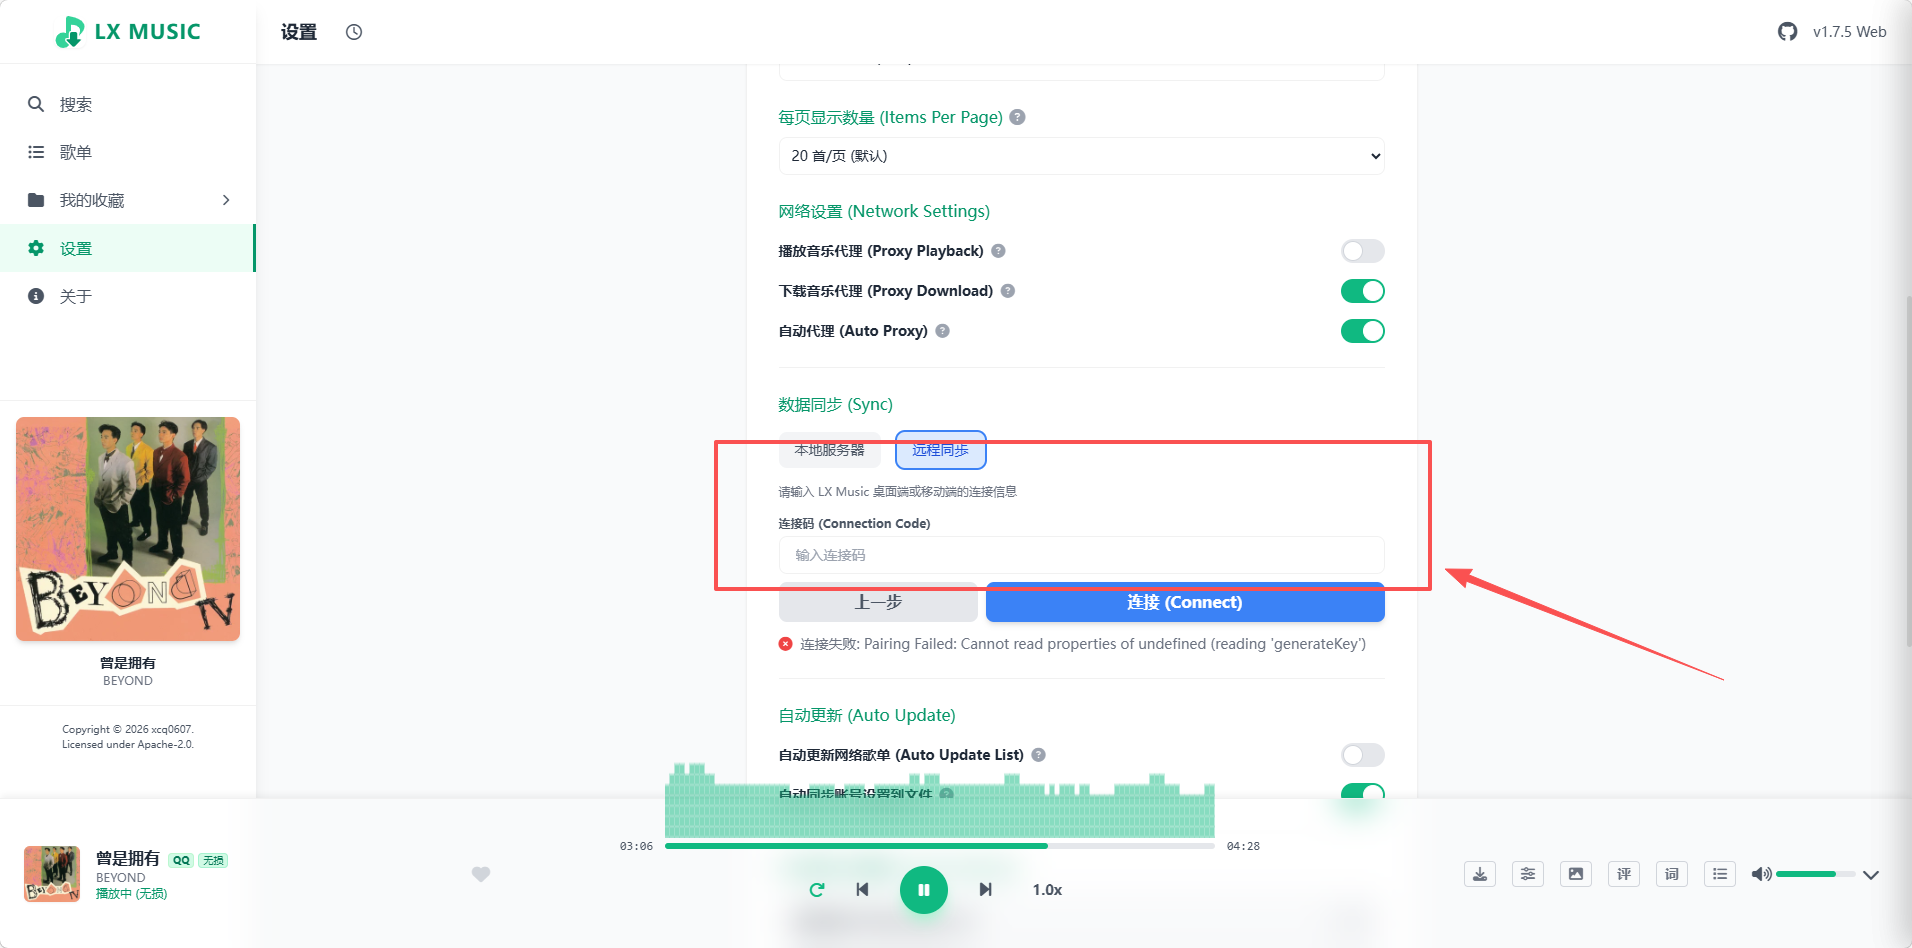Show help for Auto Proxy
1912x948 pixels.
942,331
